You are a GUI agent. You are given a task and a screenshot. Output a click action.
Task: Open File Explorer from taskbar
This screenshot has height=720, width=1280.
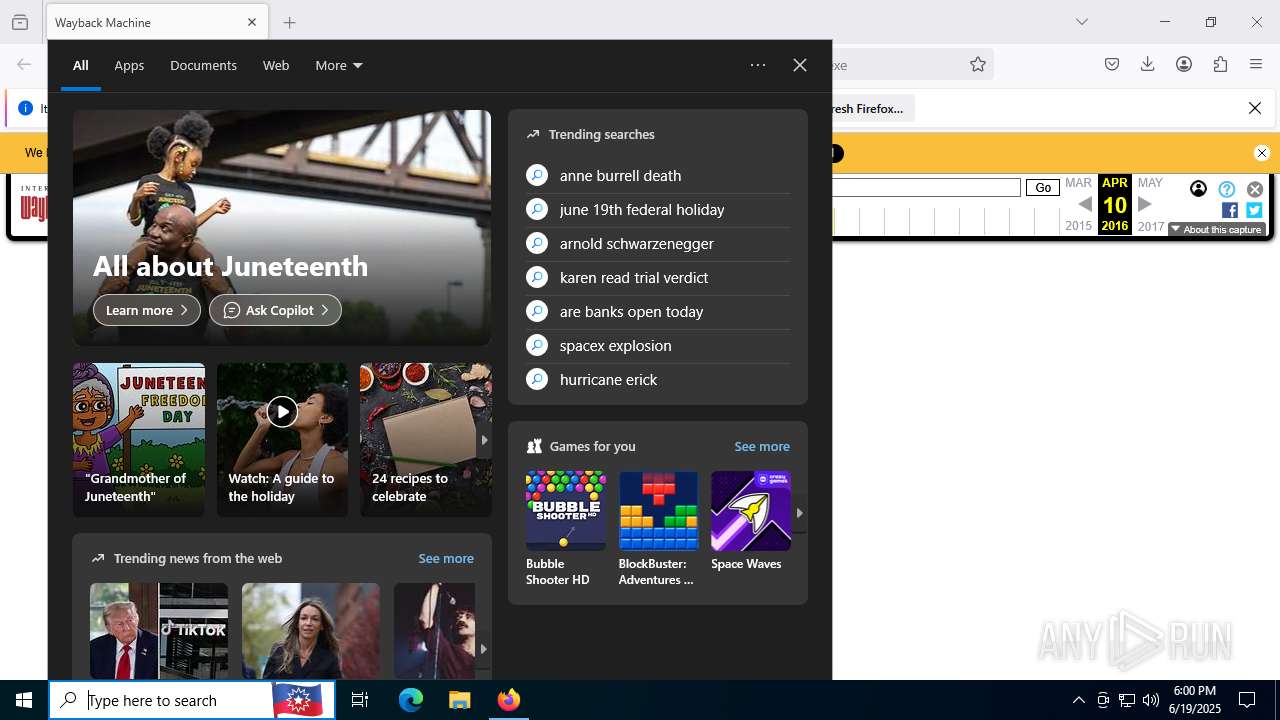[460, 700]
